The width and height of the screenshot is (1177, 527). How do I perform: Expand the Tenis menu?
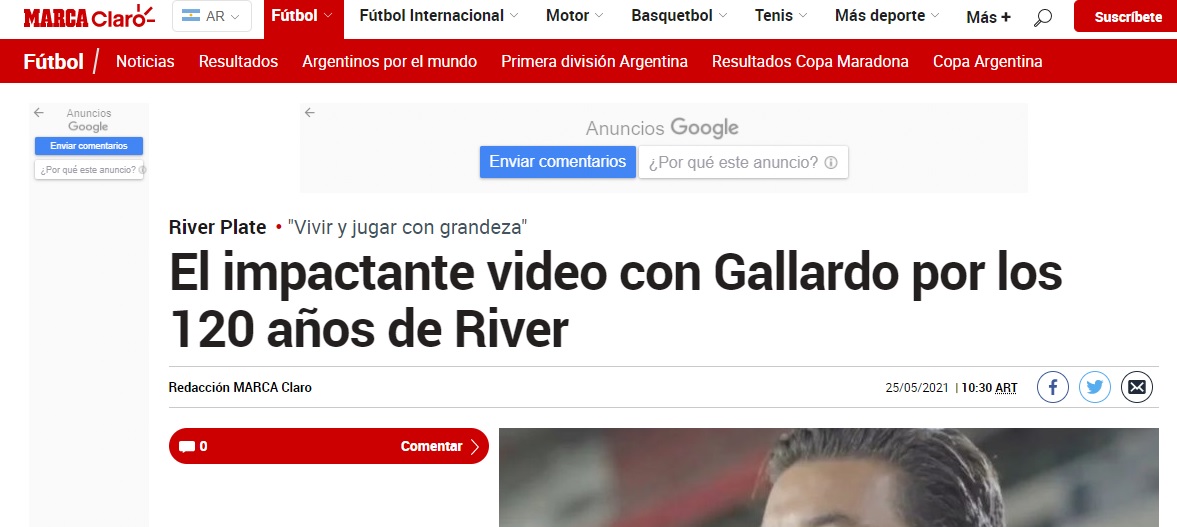[781, 16]
